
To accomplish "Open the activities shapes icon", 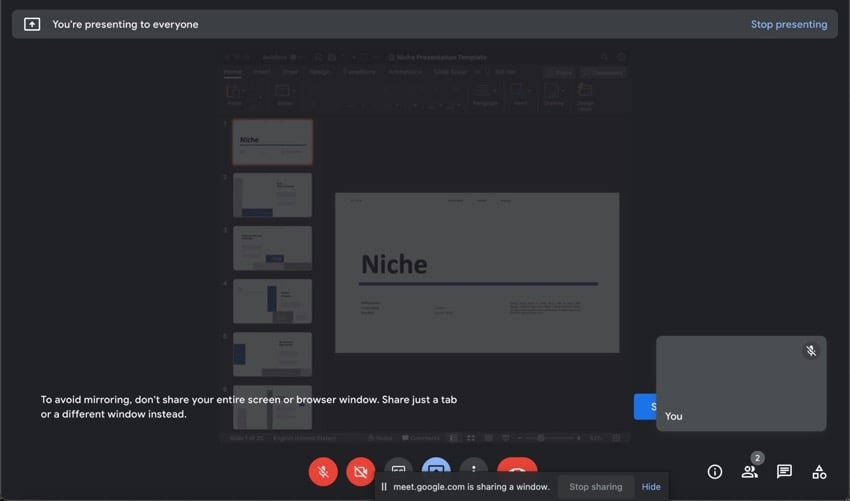I will [x=819, y=472].
